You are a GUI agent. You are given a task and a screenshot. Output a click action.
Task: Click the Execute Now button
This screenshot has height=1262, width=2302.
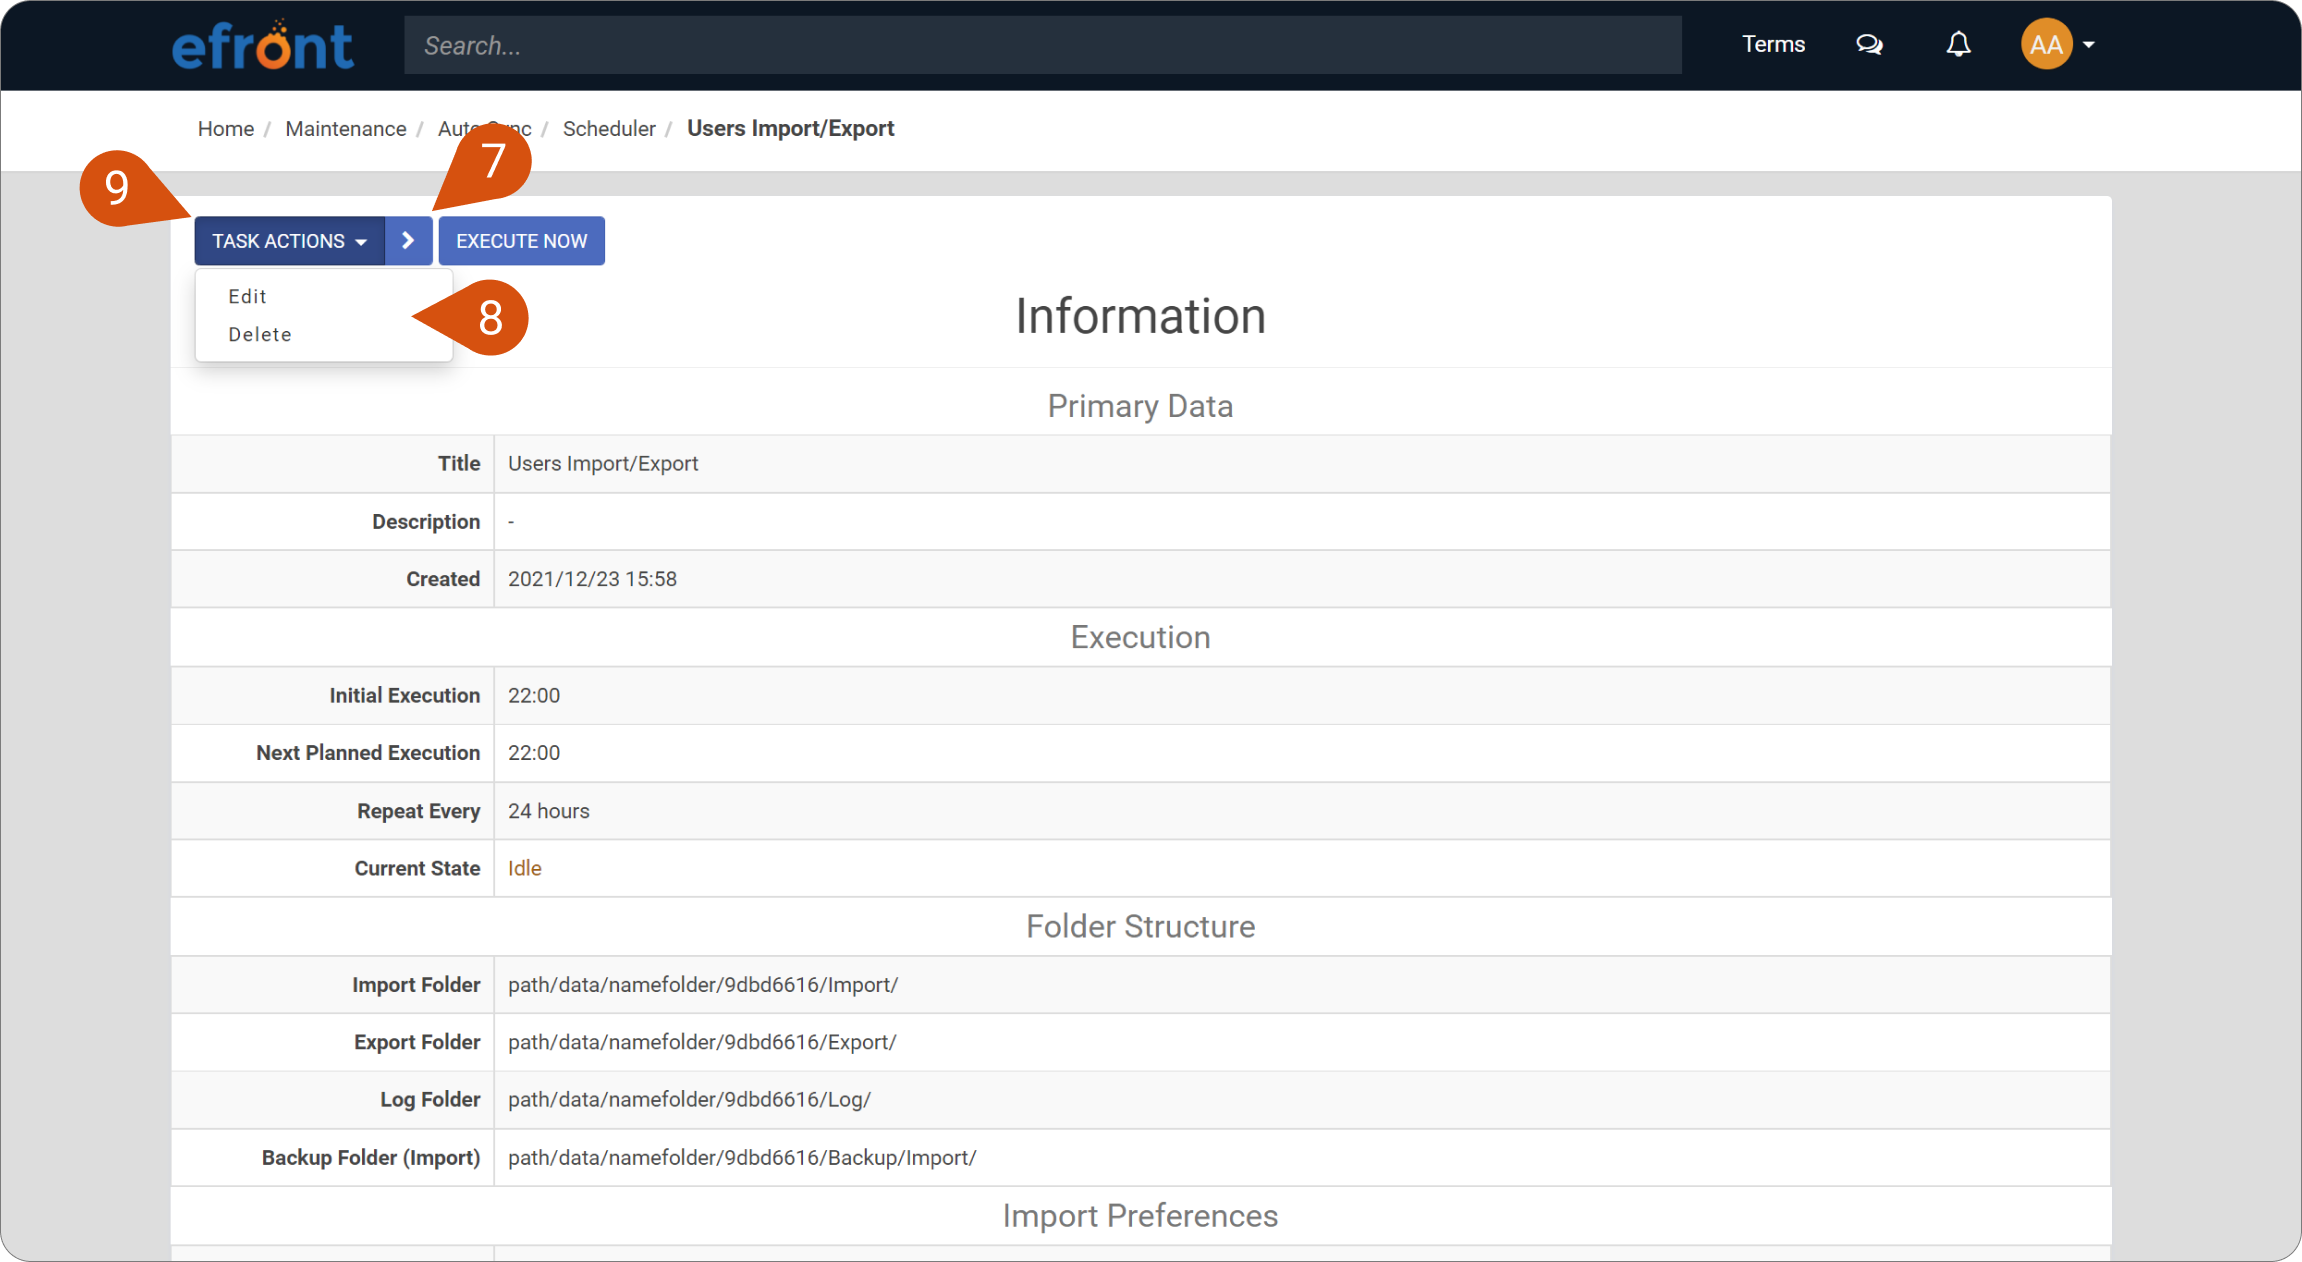[522, 241]
